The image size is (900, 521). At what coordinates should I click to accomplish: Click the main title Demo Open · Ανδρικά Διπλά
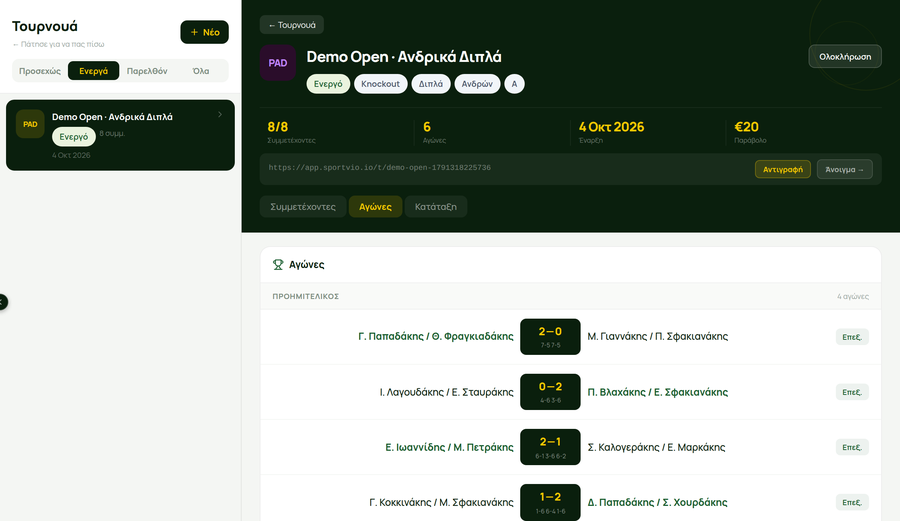(404, 57)
